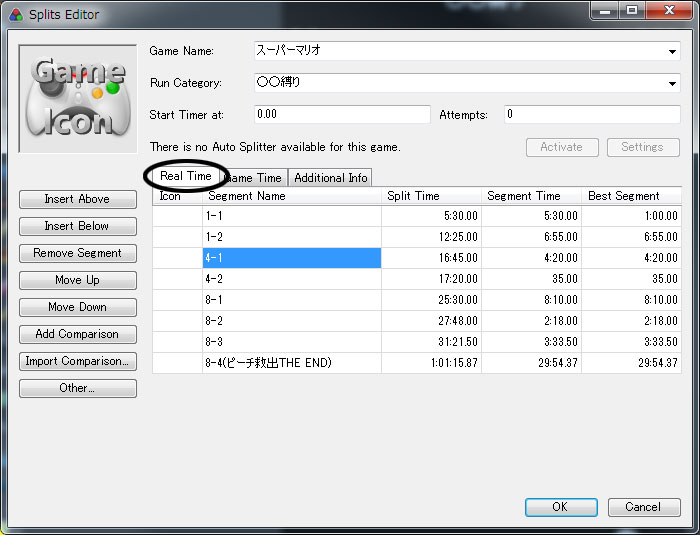Screen dimensions: 700x535
Task: Open the Import Comparison dialog
Action: [78, 362]
